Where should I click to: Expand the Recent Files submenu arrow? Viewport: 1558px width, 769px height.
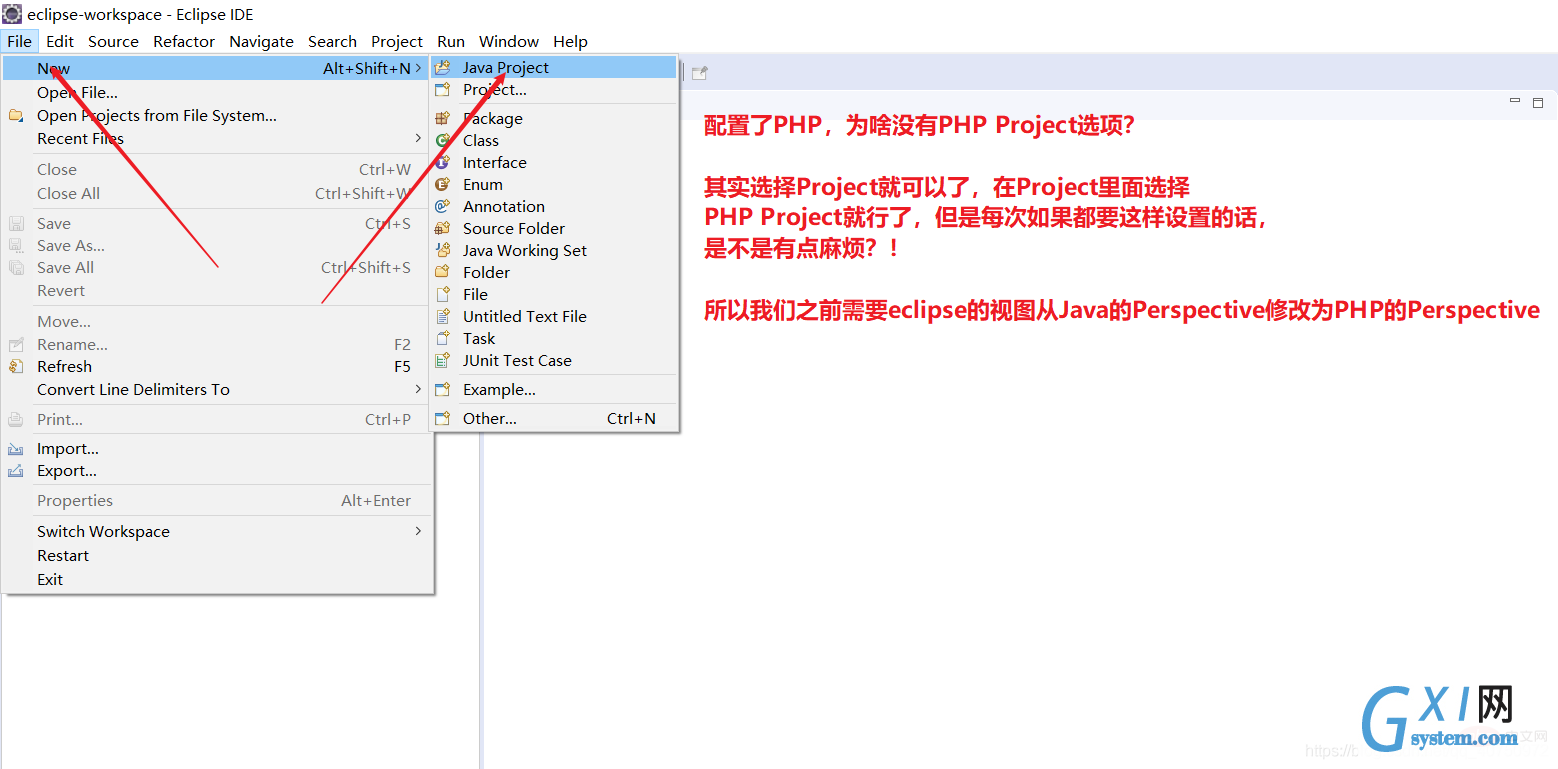coord(418,138)
